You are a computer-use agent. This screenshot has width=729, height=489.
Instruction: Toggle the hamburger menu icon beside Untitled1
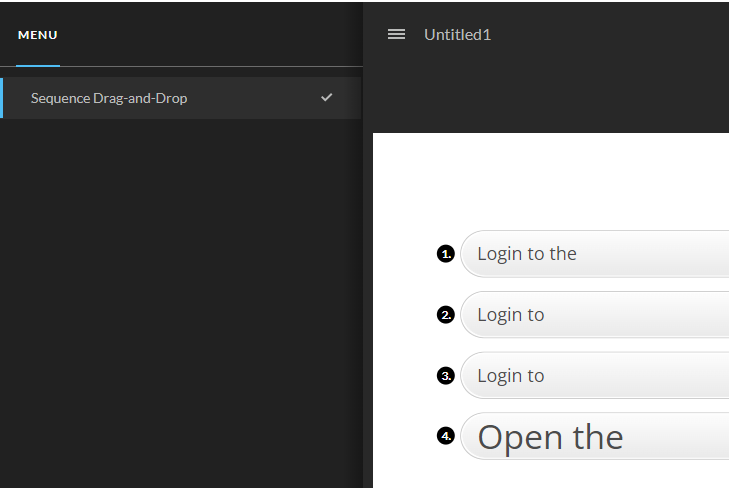pos(396,34)
